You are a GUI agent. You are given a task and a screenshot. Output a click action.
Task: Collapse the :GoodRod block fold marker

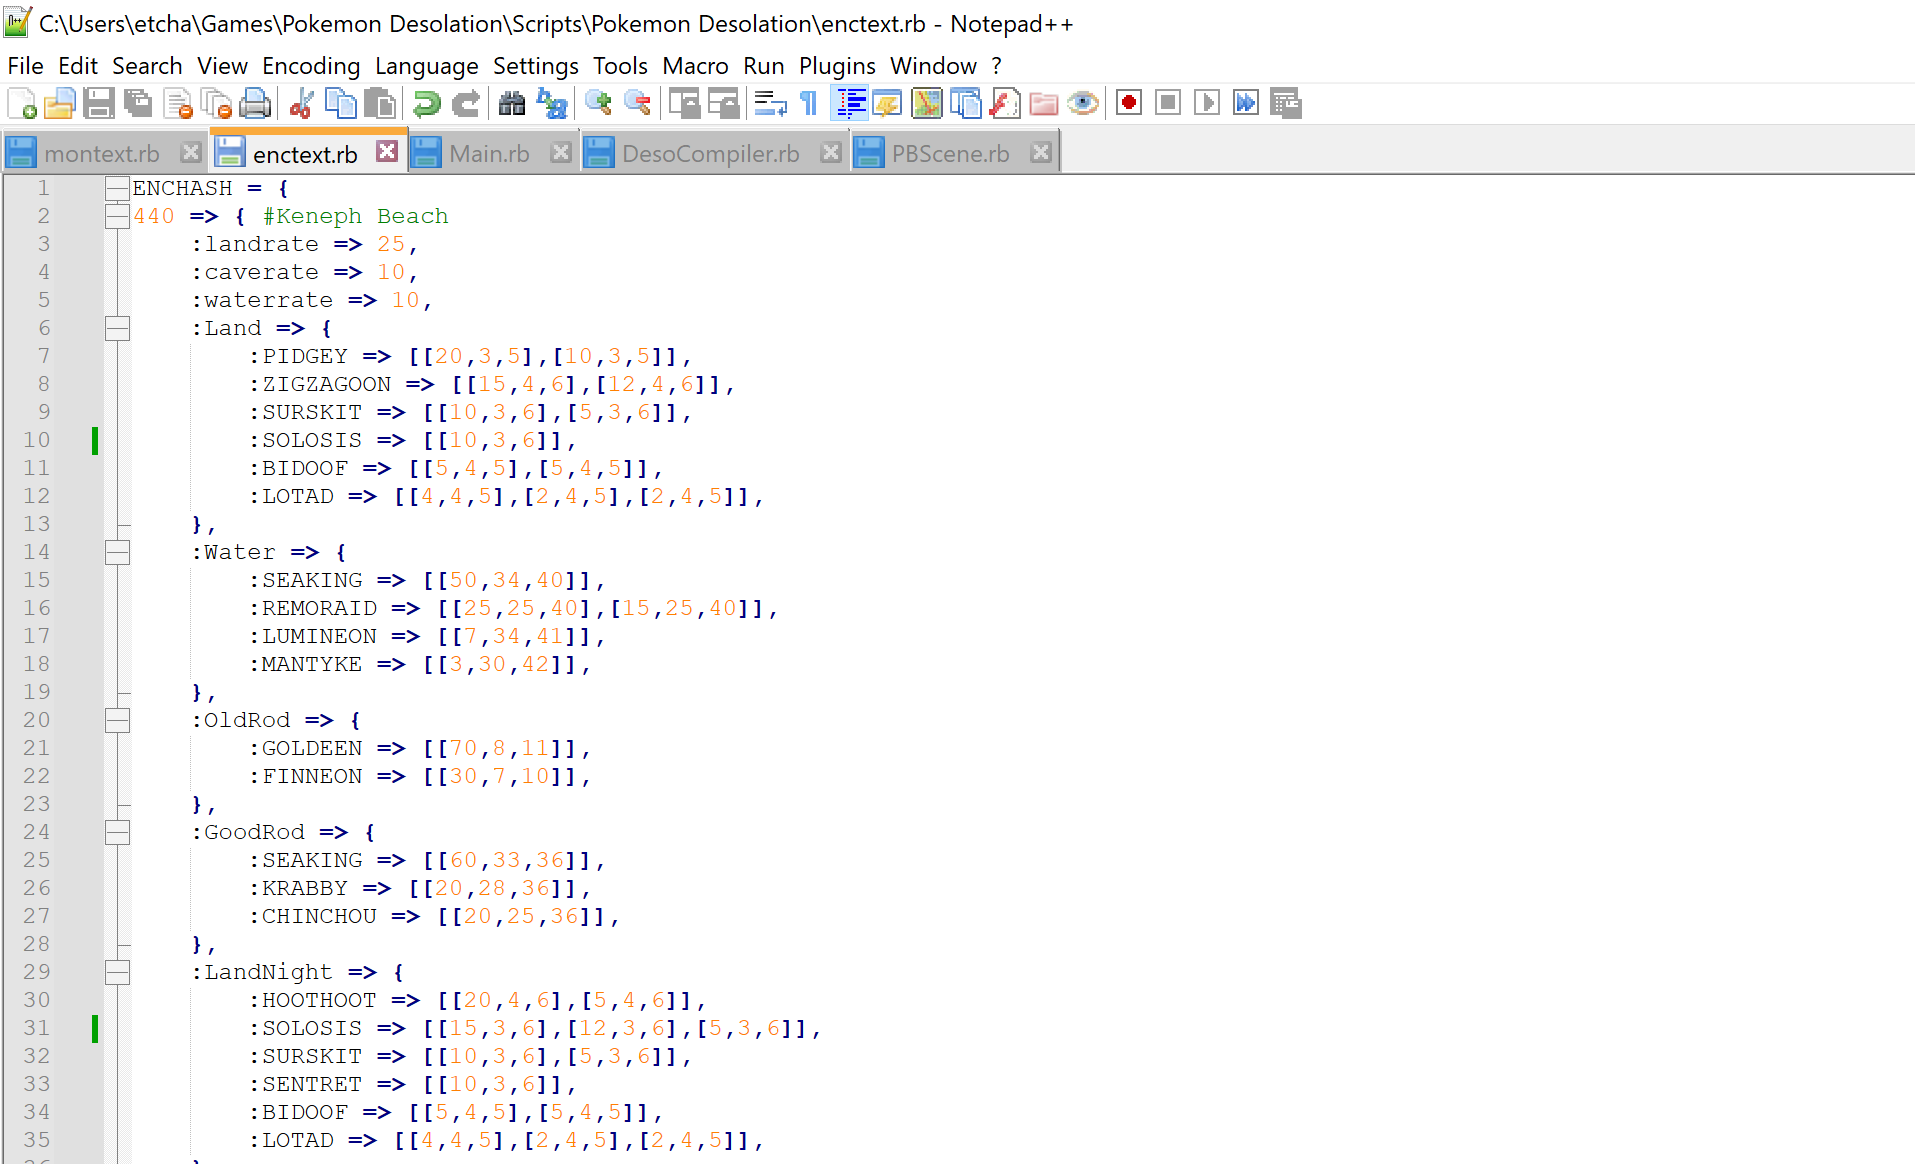117,832
